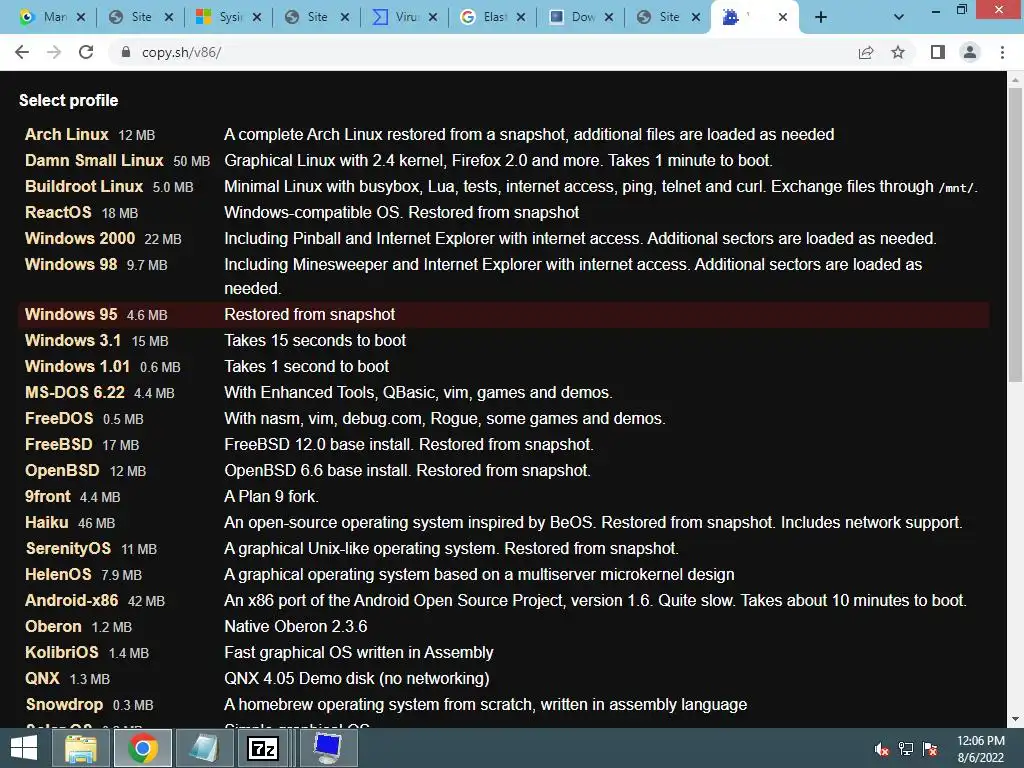Click 'A Plan 9 fork.' description
Image resolution: width=1024 pixels, height=768 pixels.
pyautogui.click(x=272, y=496)
